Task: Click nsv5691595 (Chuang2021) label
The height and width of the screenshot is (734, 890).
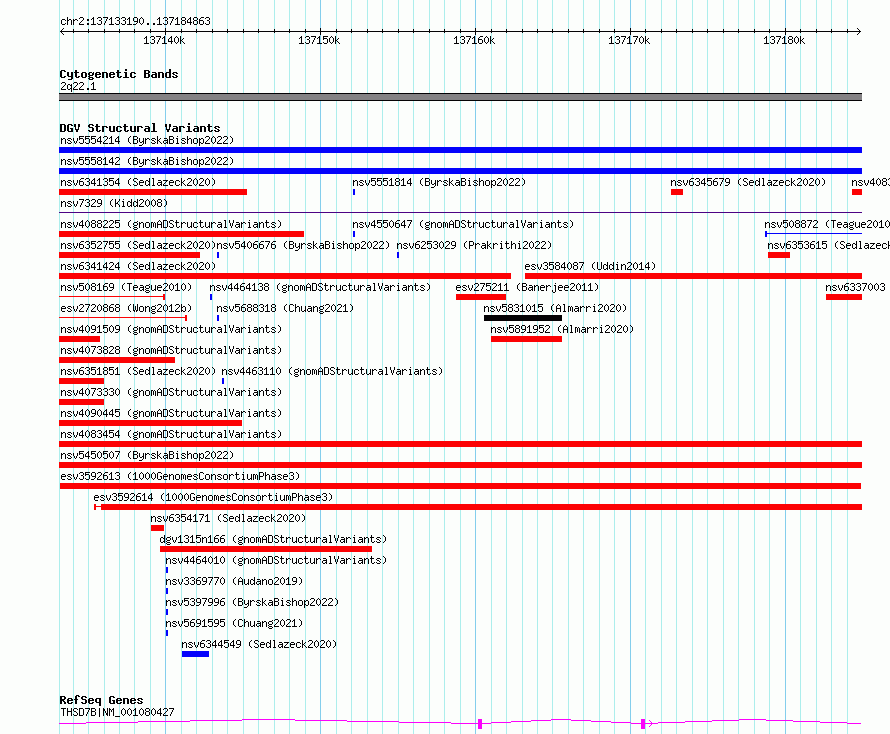Action: click(x=234, y=623)
